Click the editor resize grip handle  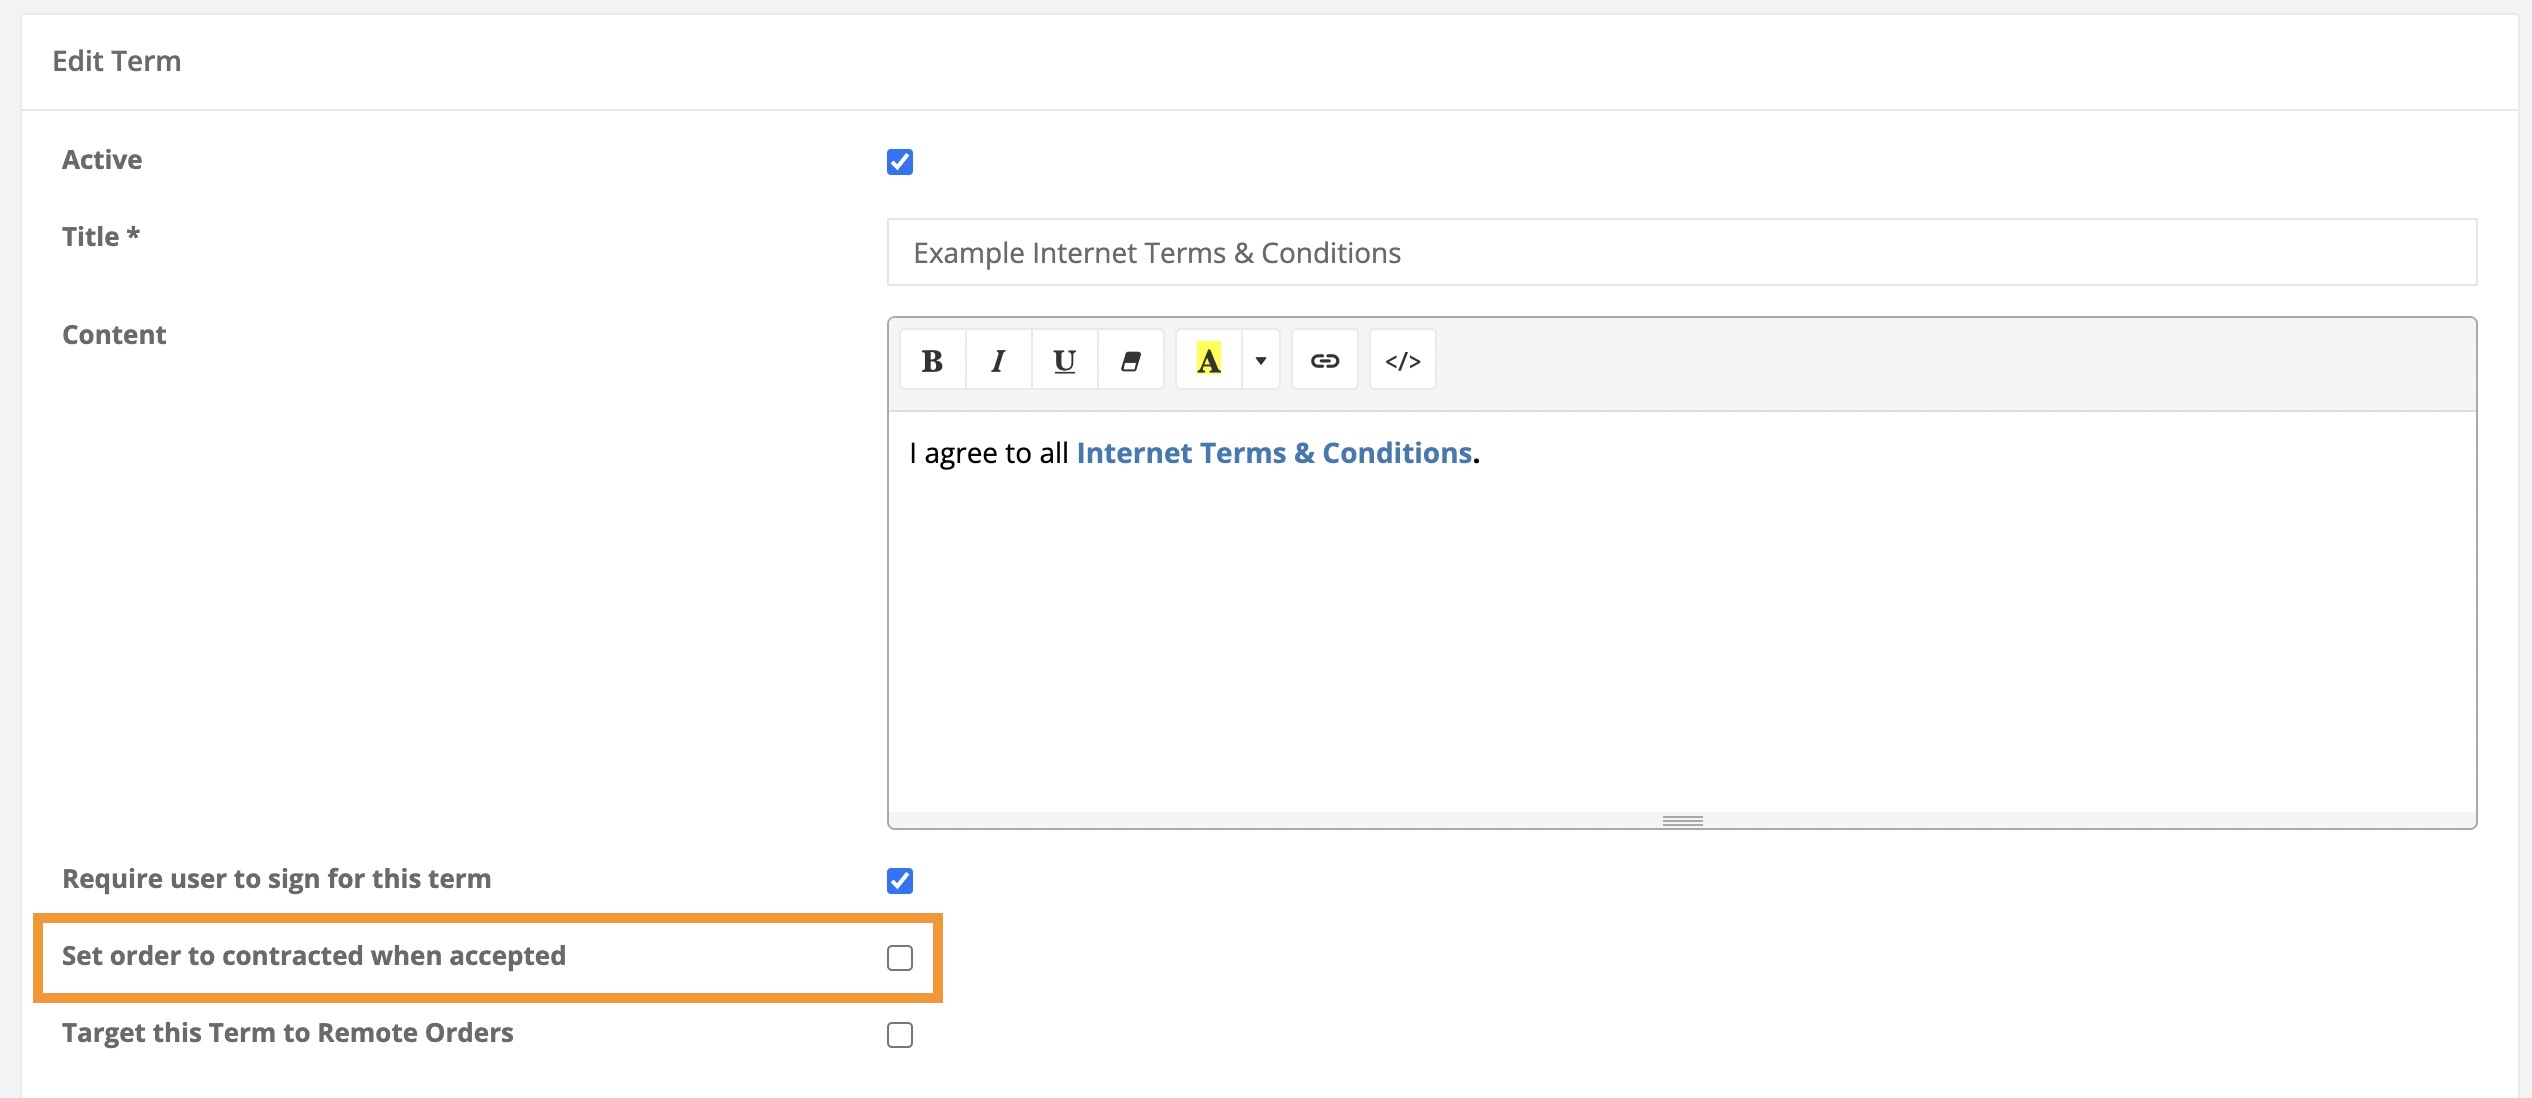coord(1683,820)
